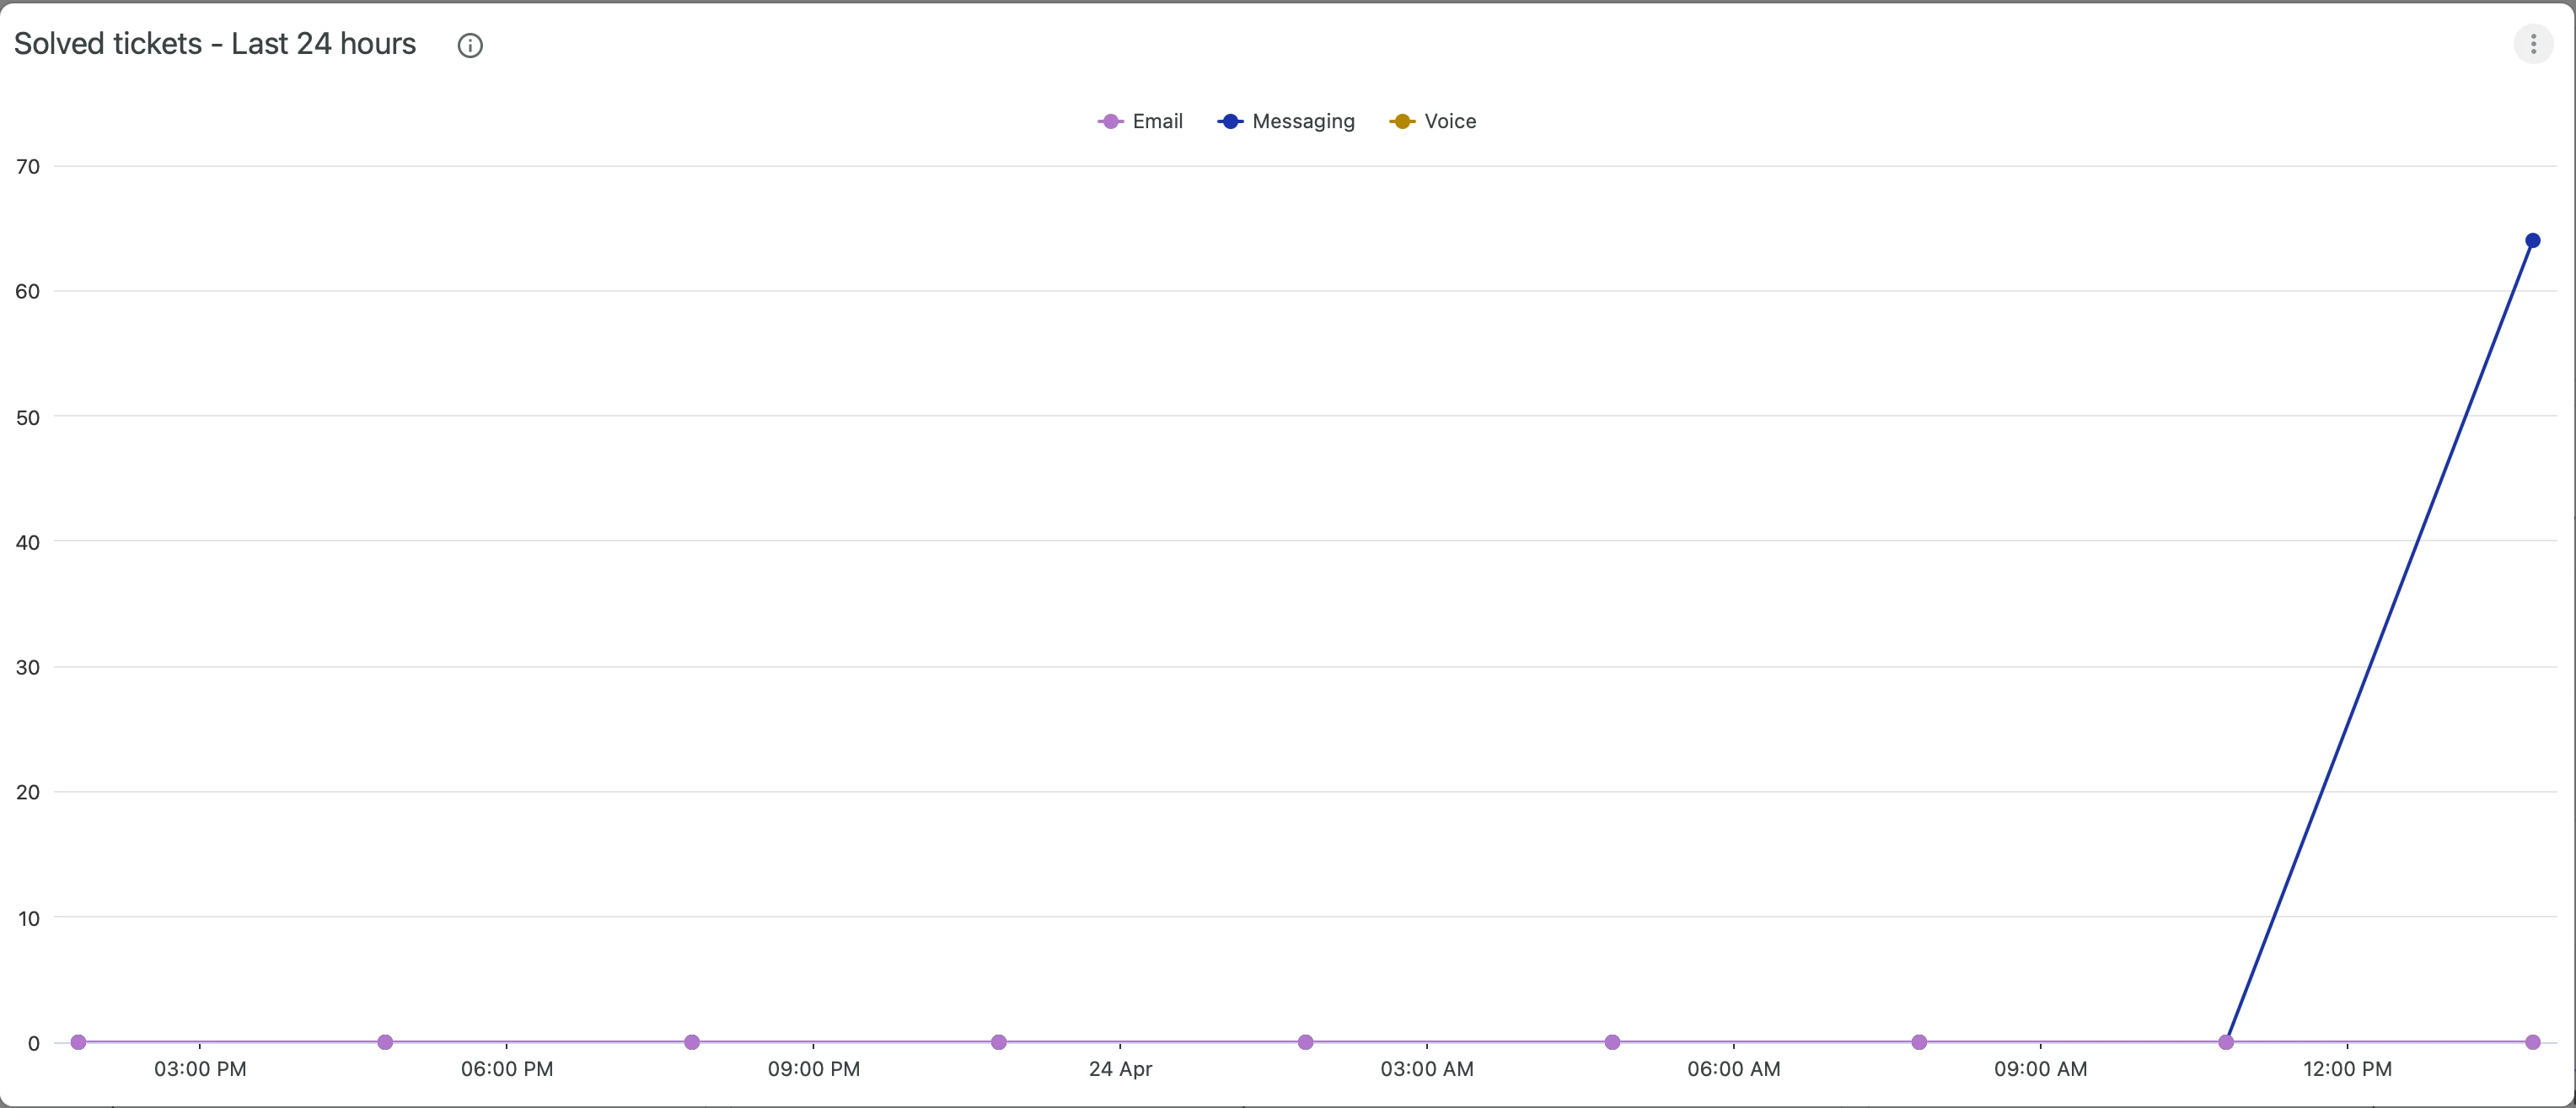The height and width of the screenshot is (1108, 2576).
Task: Open the three-dot options menu
Action: point(2532,44)
